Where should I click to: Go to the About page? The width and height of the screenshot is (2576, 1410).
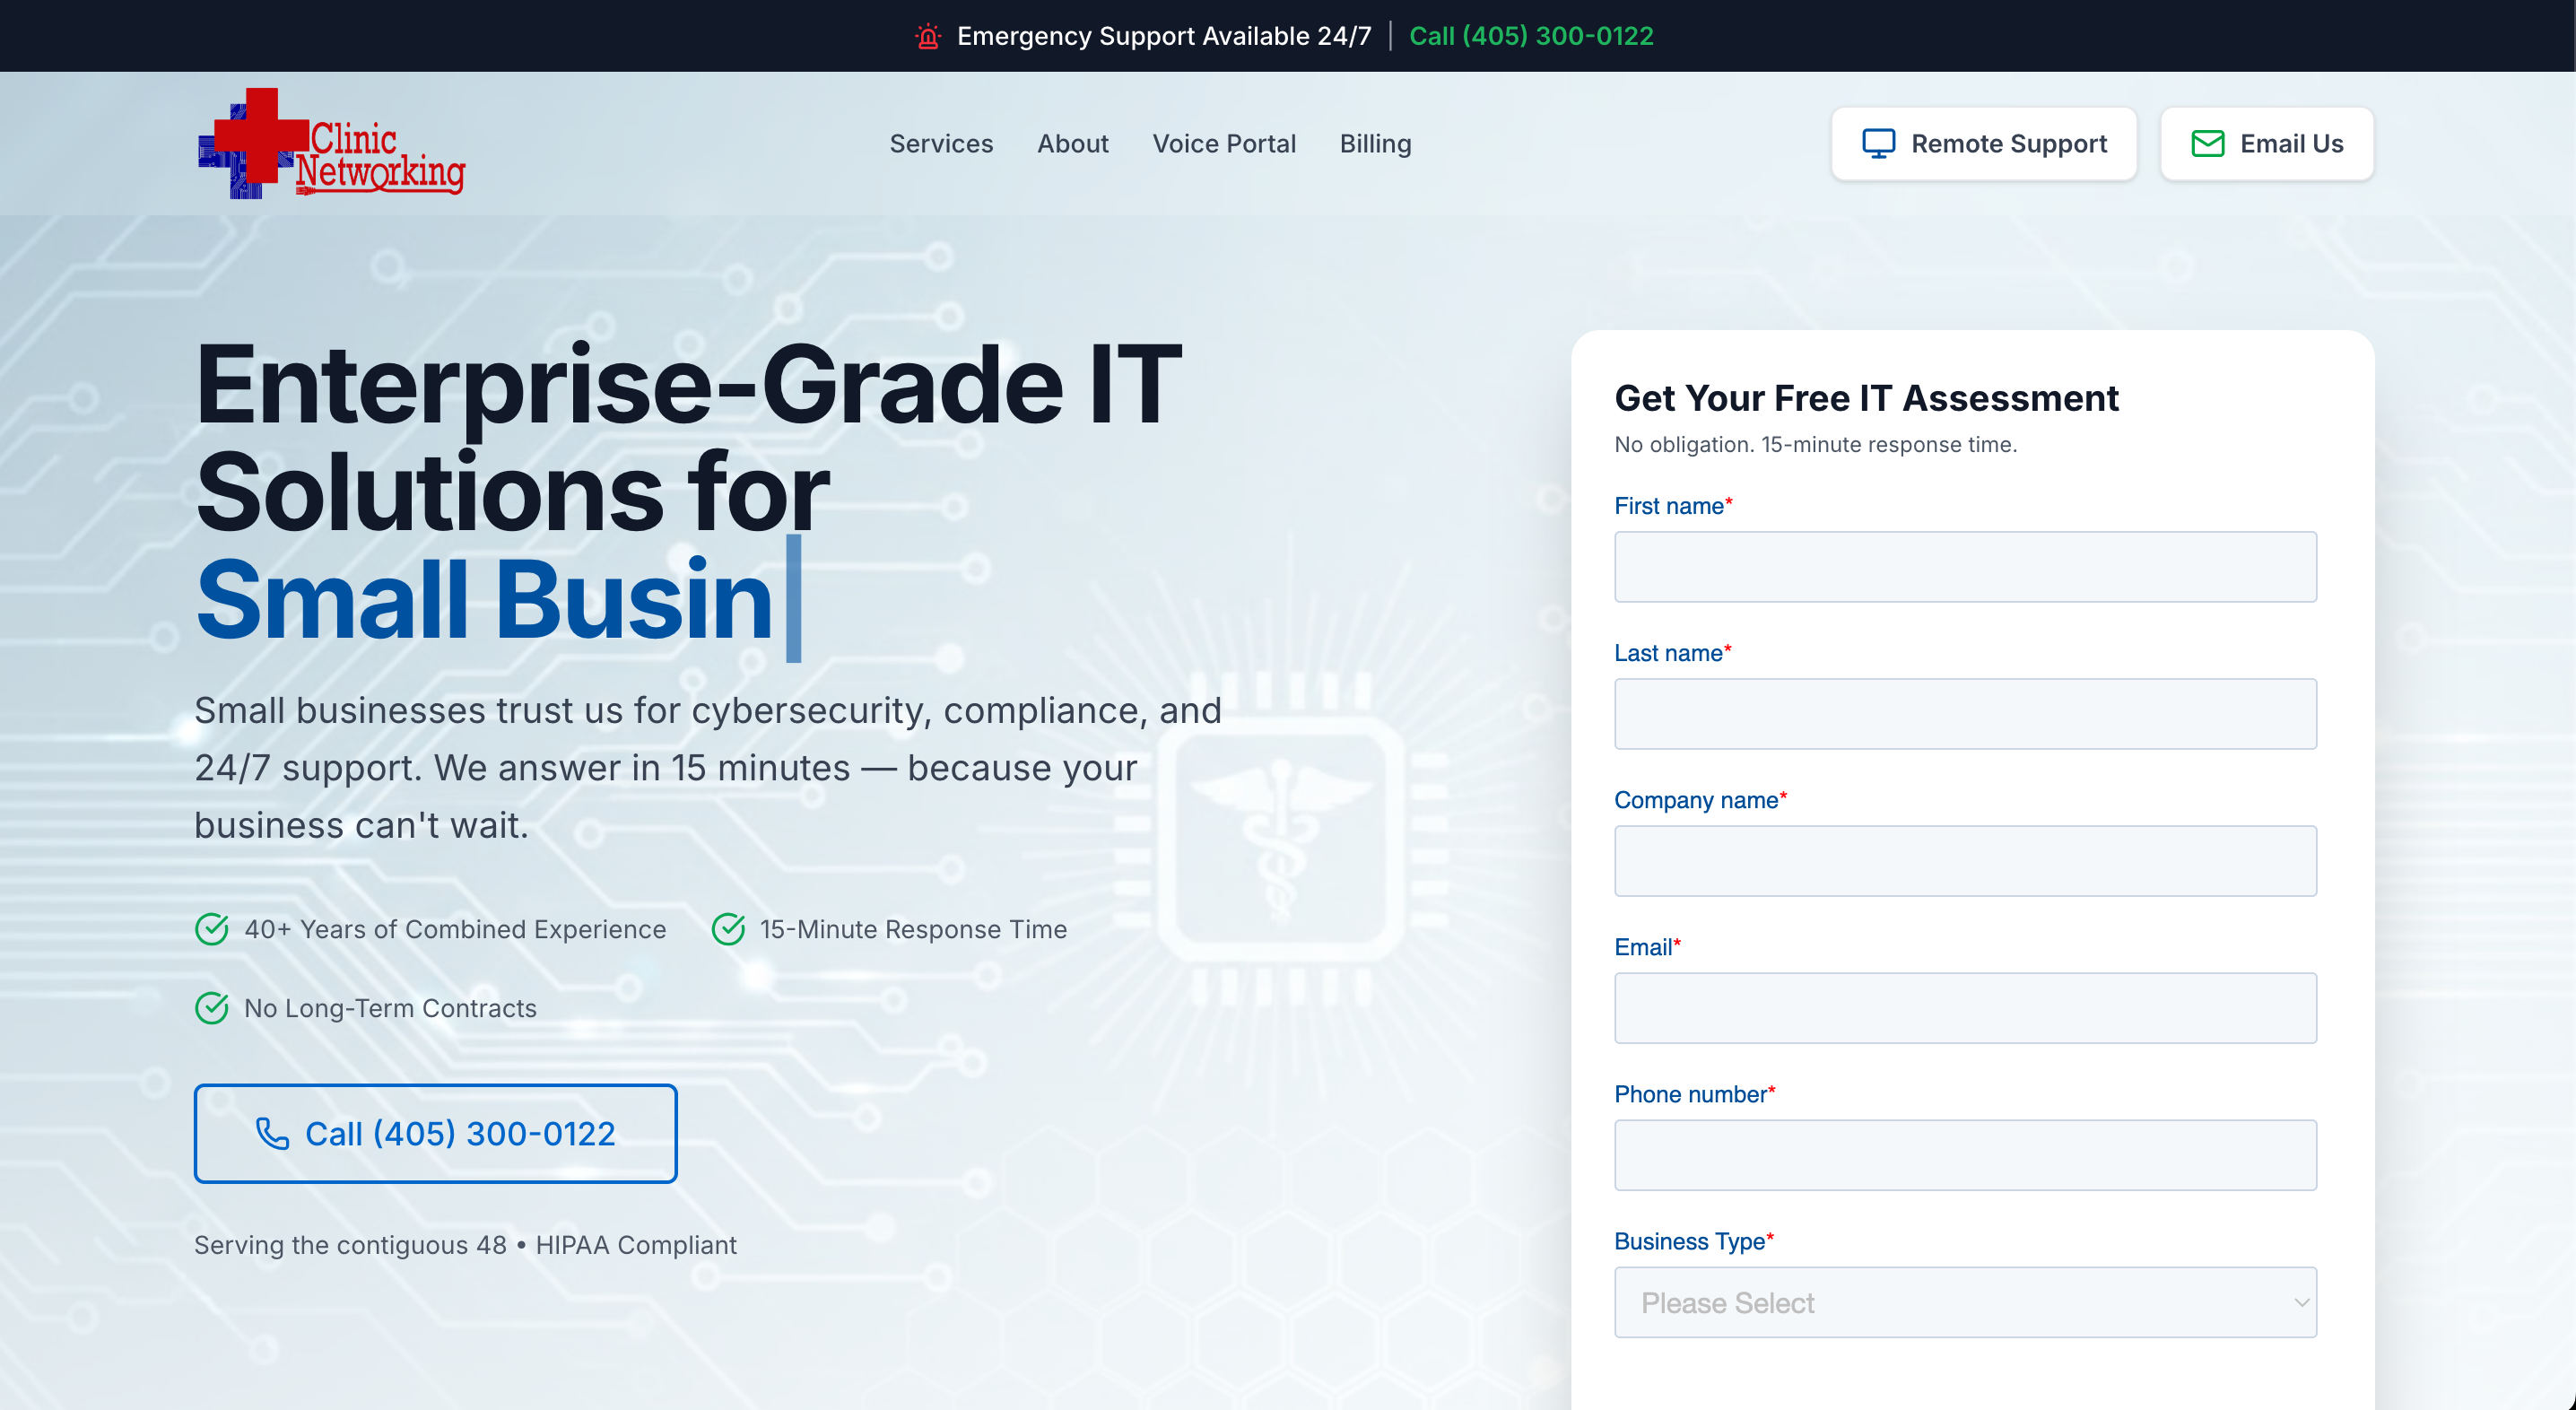1072,144
